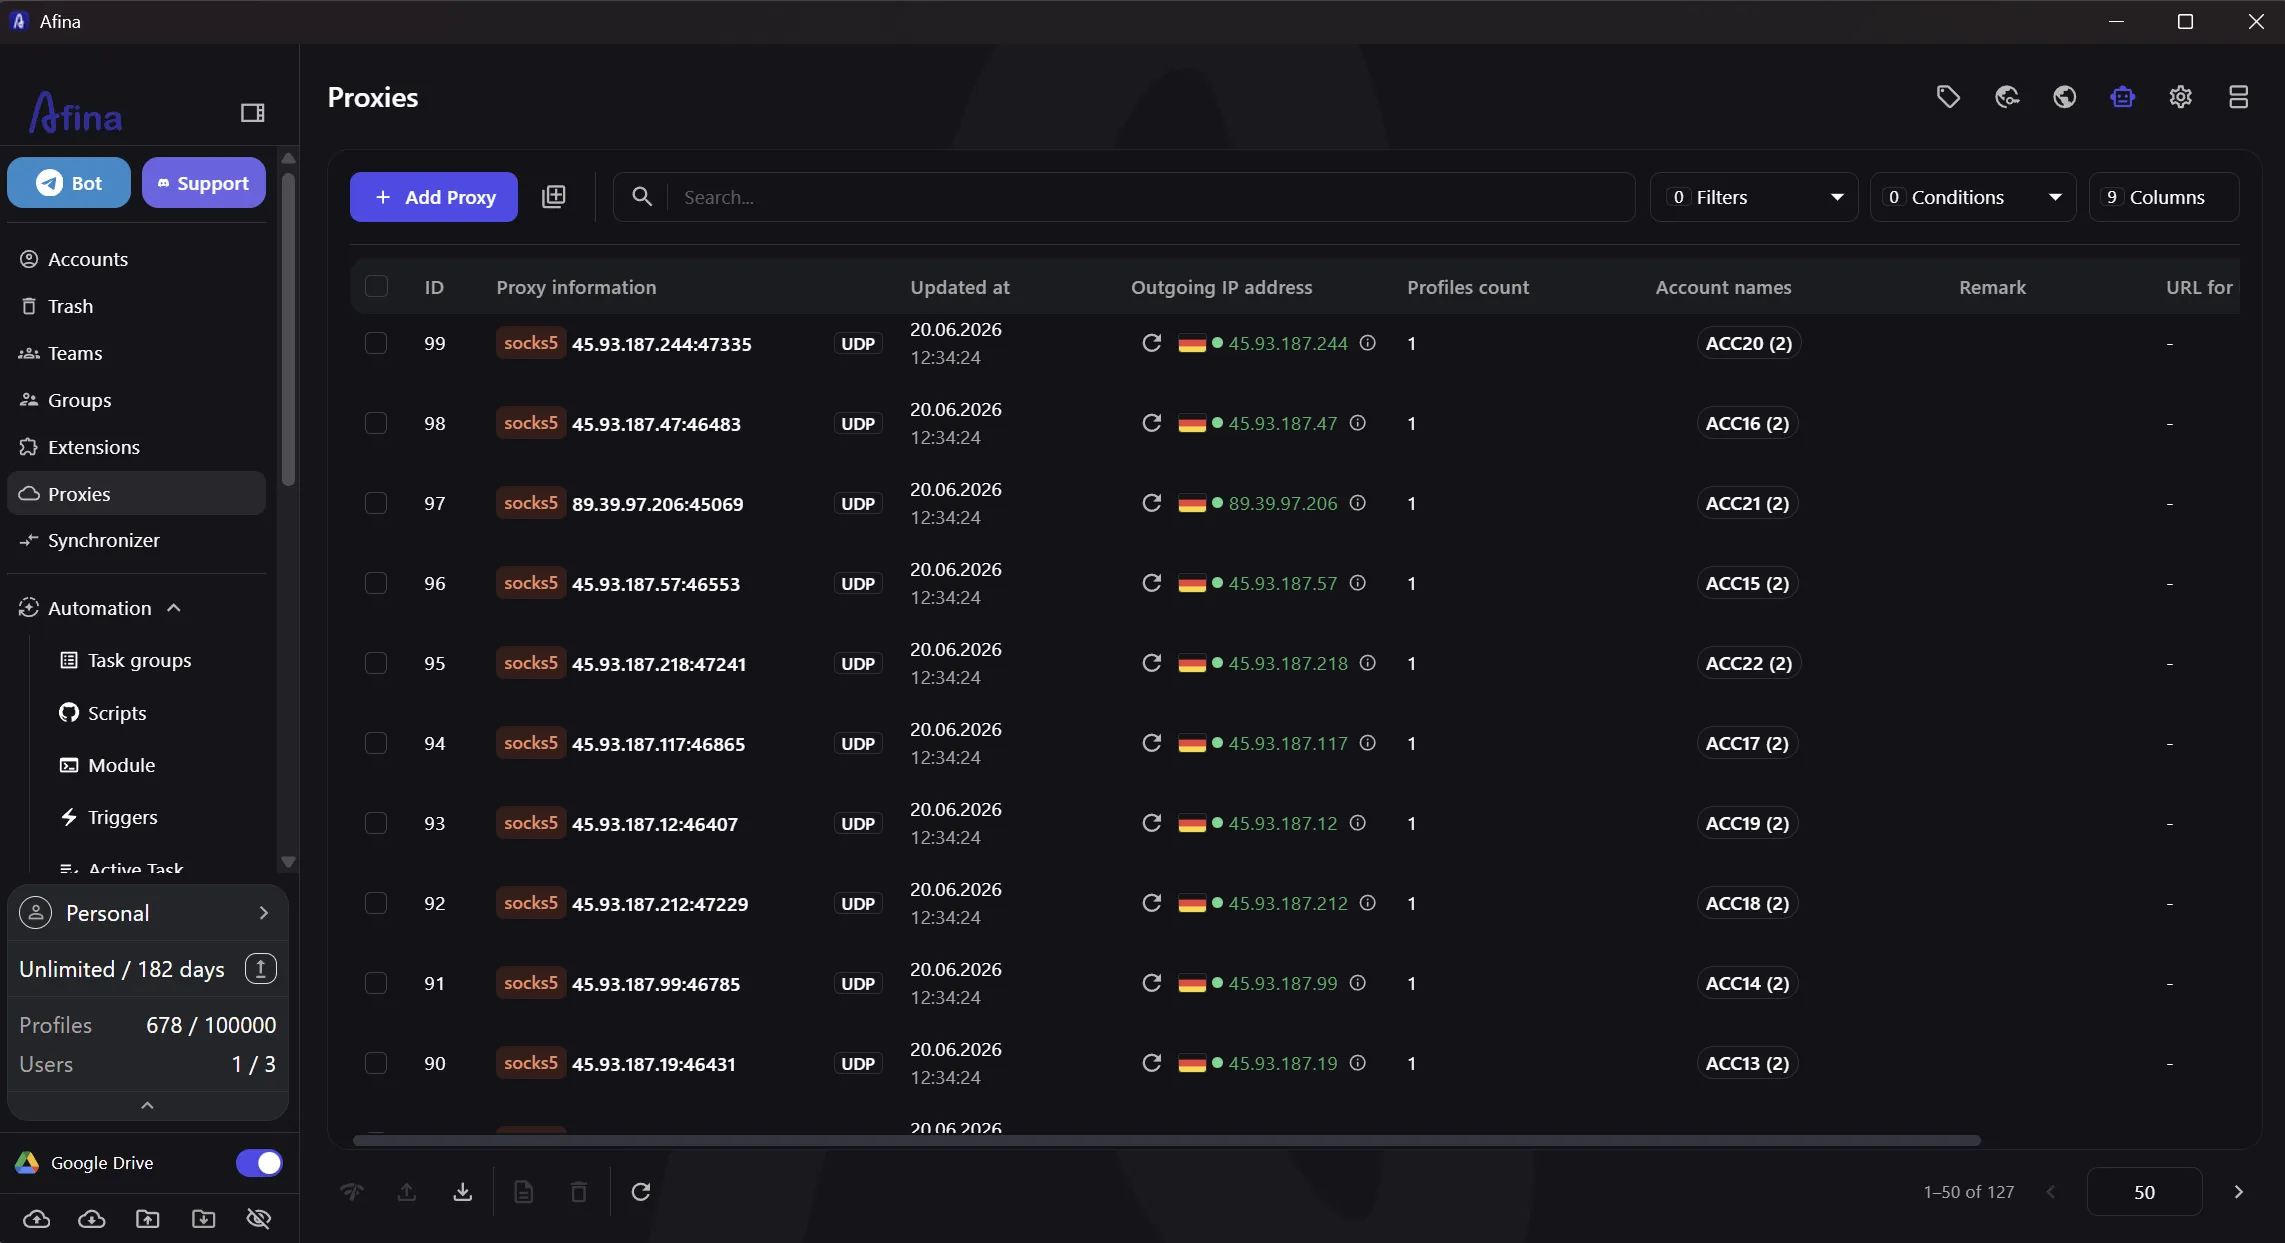Click the robot automation icon in header
The image size is (2285, 1243).
2122,97
